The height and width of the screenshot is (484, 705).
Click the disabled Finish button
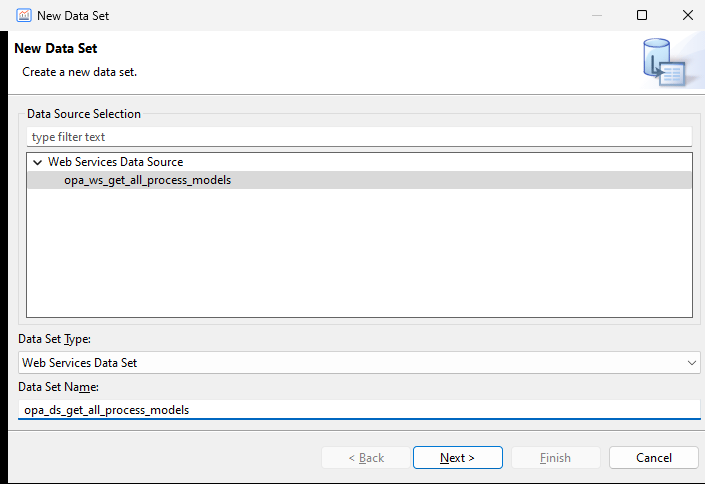click(x=556, y=457)
